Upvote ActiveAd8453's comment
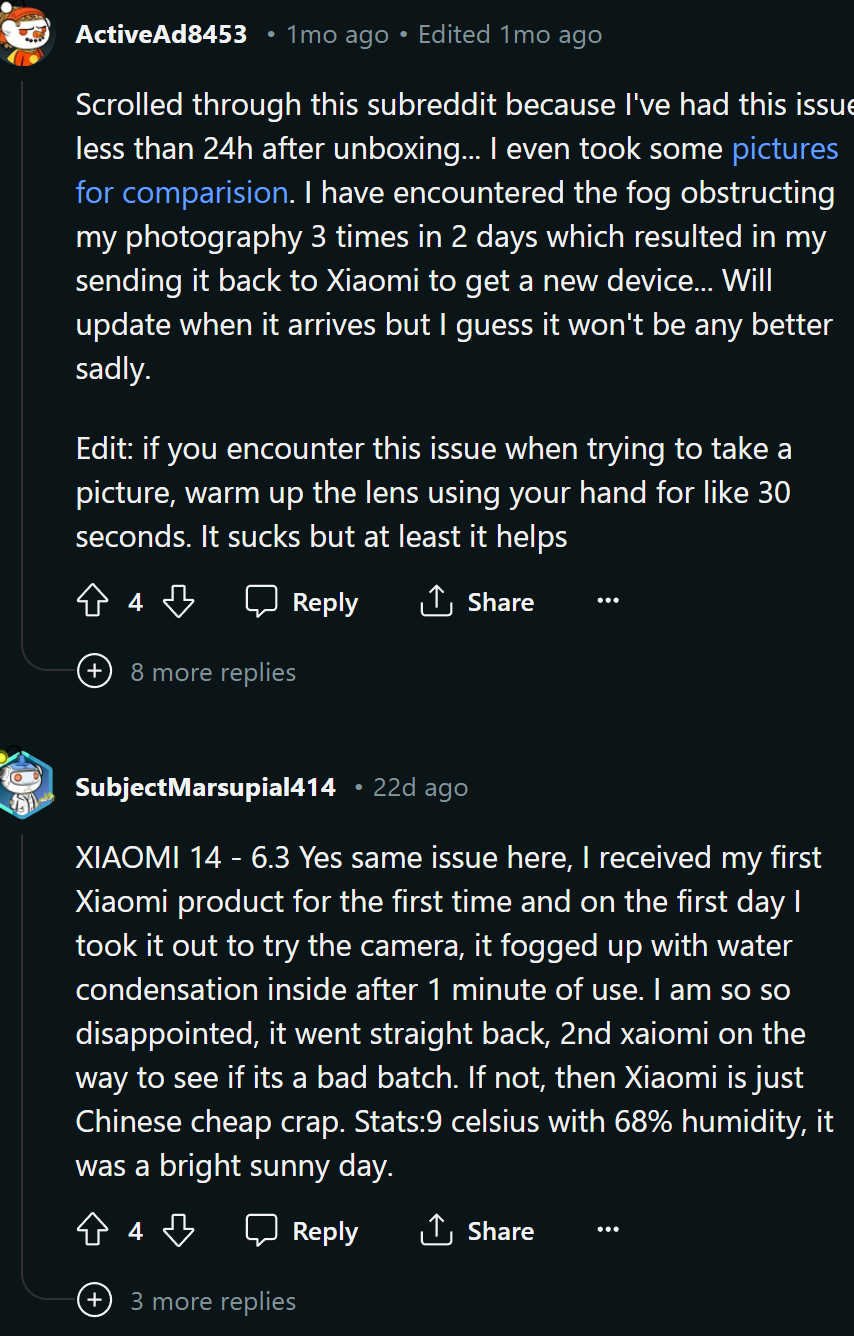854x1336 pixels. coord(93,602)
